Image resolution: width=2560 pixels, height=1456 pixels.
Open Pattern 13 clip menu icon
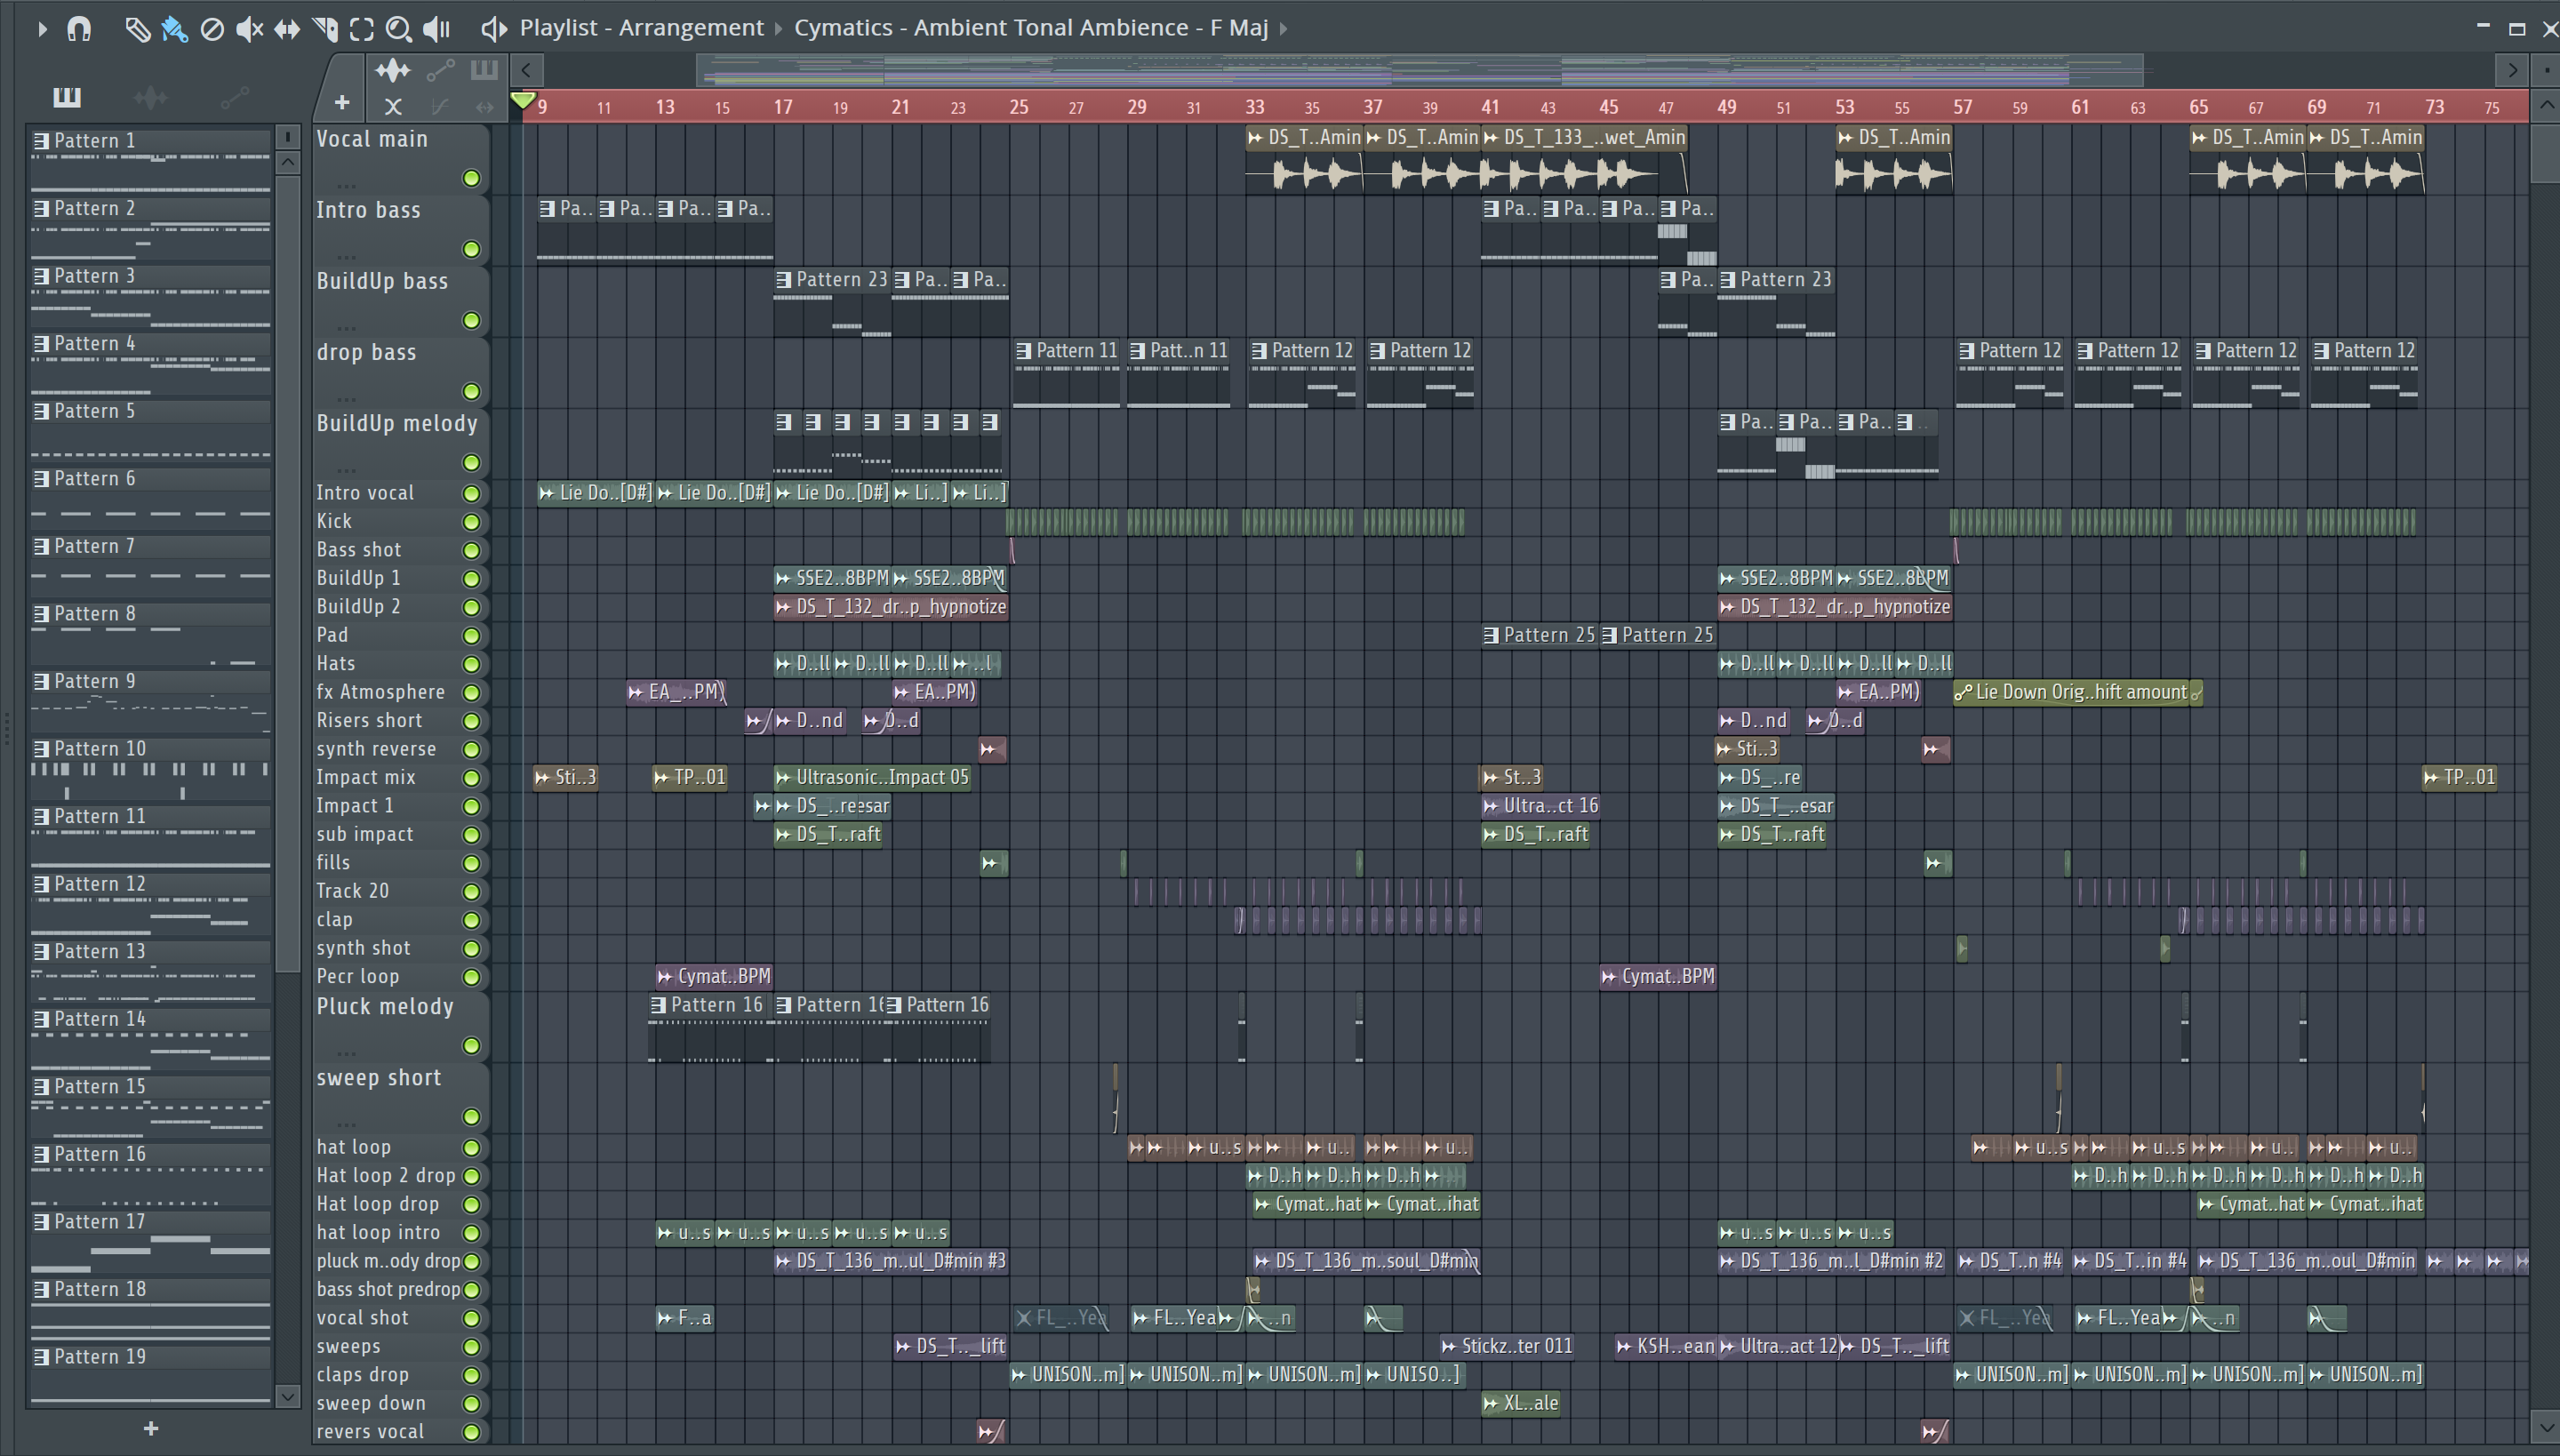[x=41, y=952]
